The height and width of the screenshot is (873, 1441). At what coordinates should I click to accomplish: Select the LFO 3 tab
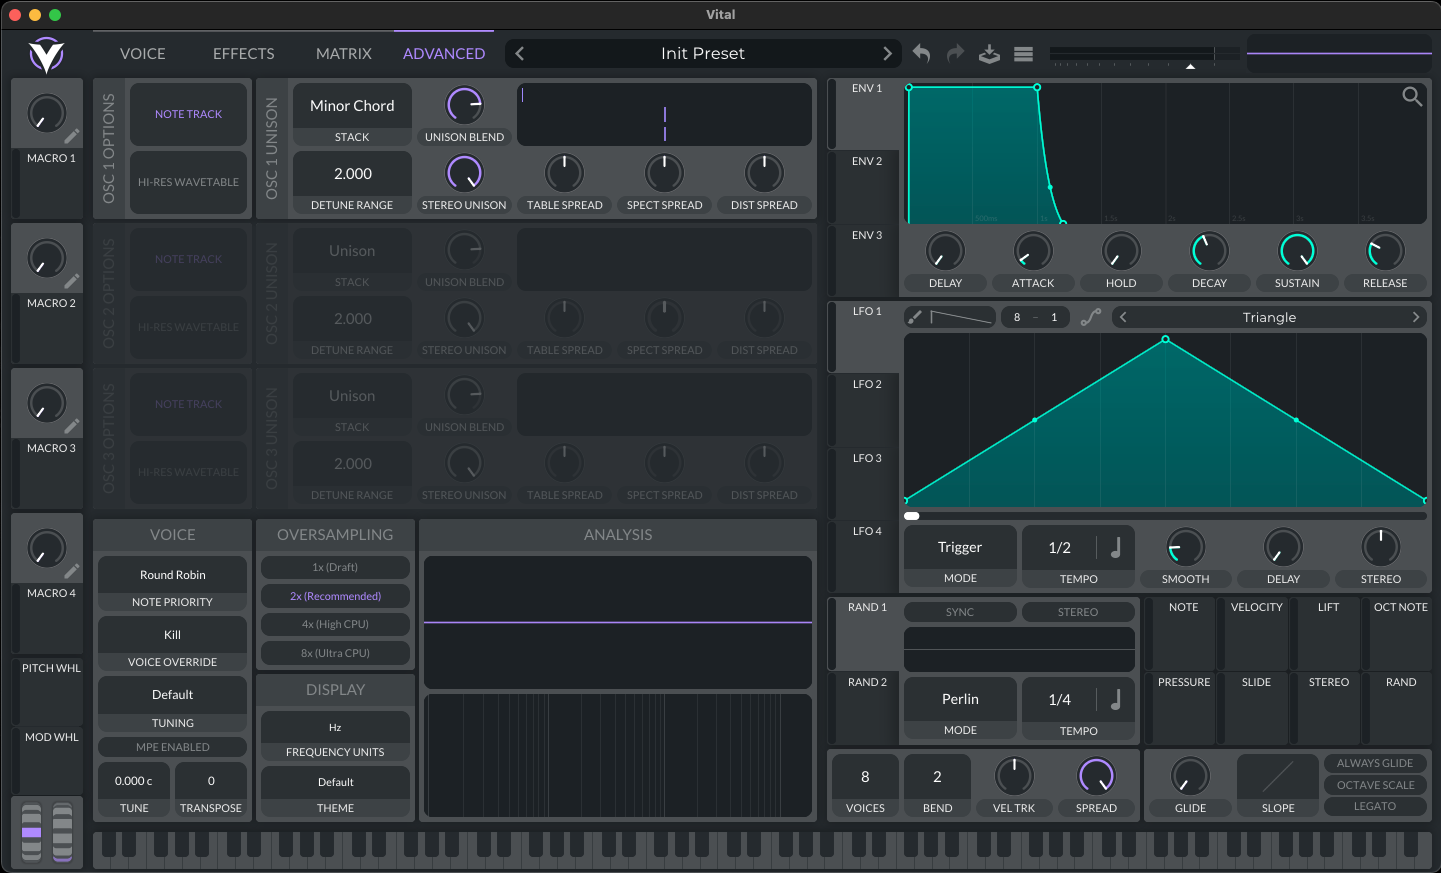click(x=866, y=459)
